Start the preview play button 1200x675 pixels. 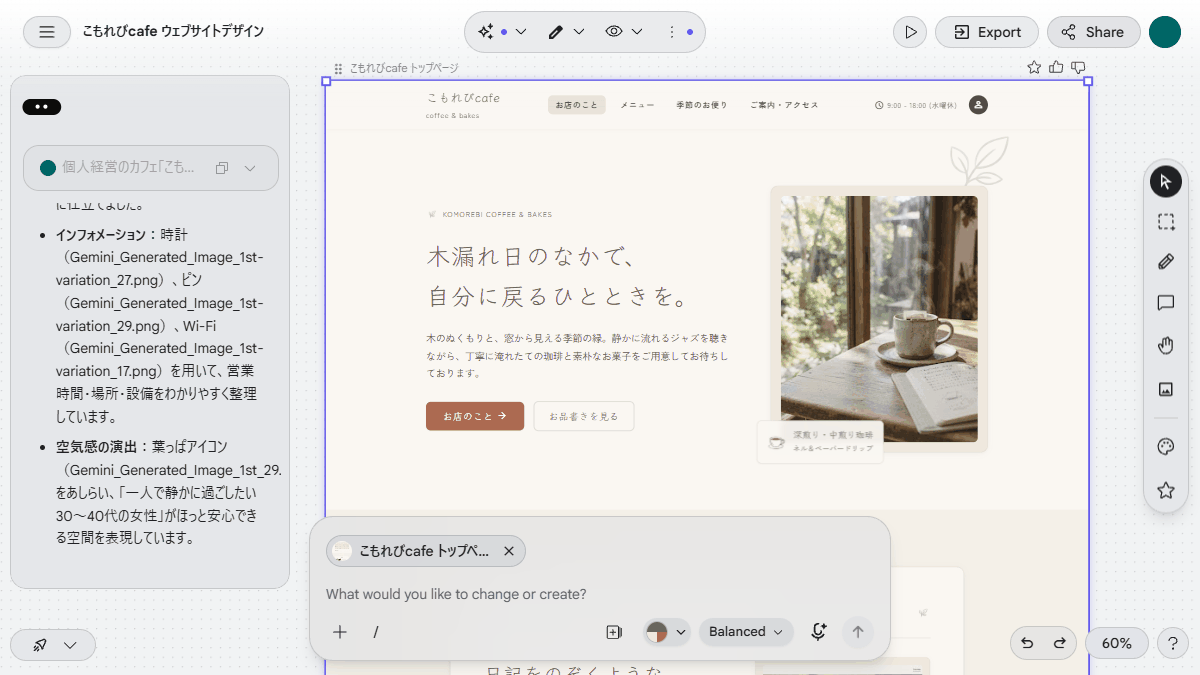click(910, 32)
